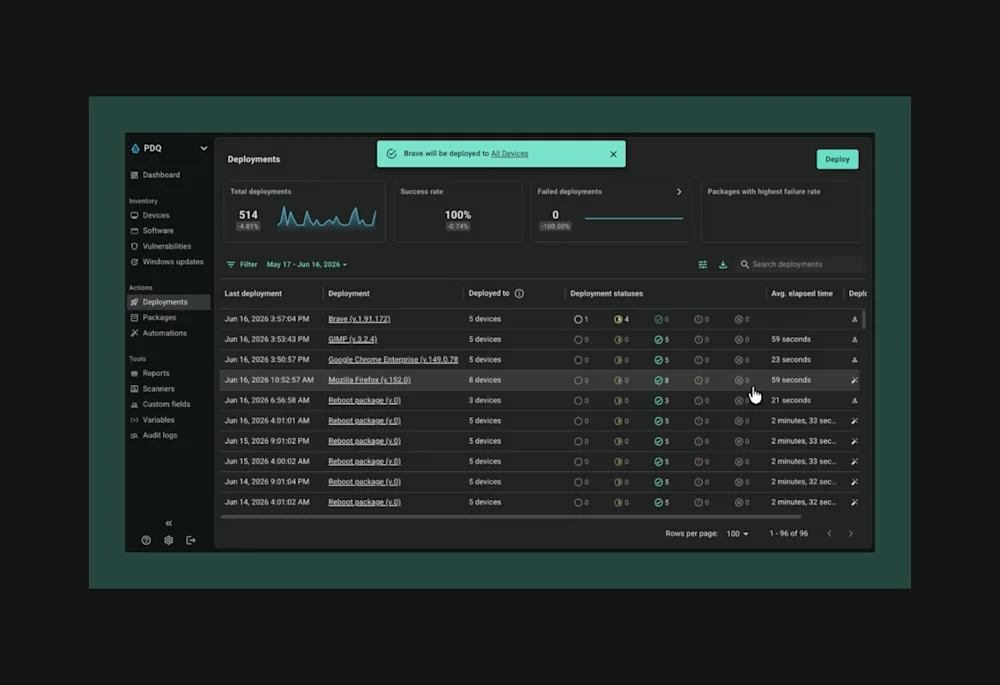Click automation icon in Firefox row
The image size is (1000, 685).
tap(855, 380)
